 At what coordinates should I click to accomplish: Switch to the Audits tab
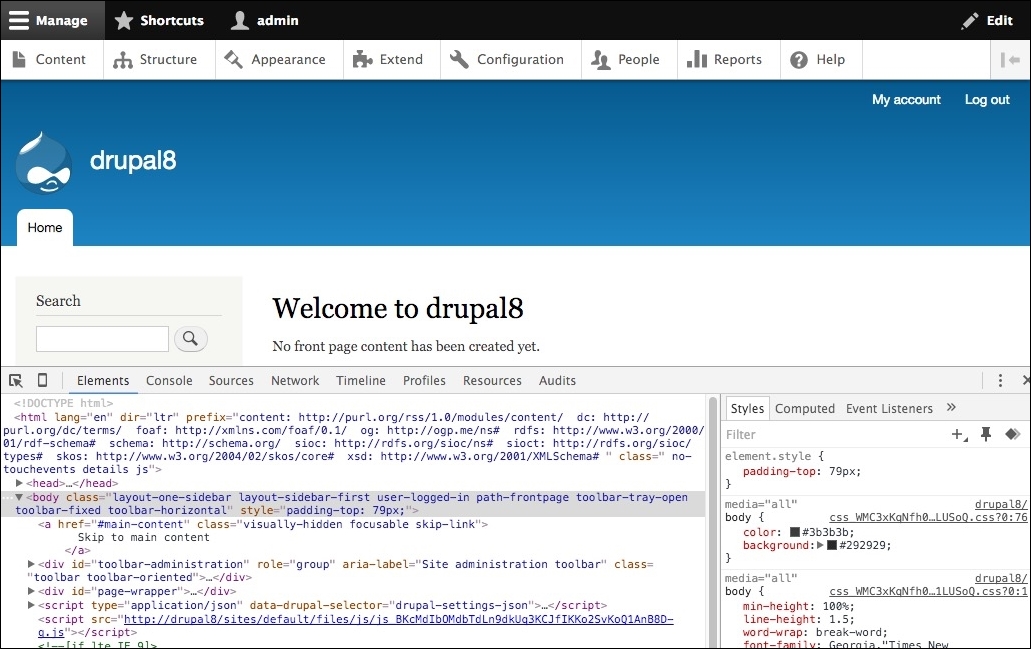(557, 381)
